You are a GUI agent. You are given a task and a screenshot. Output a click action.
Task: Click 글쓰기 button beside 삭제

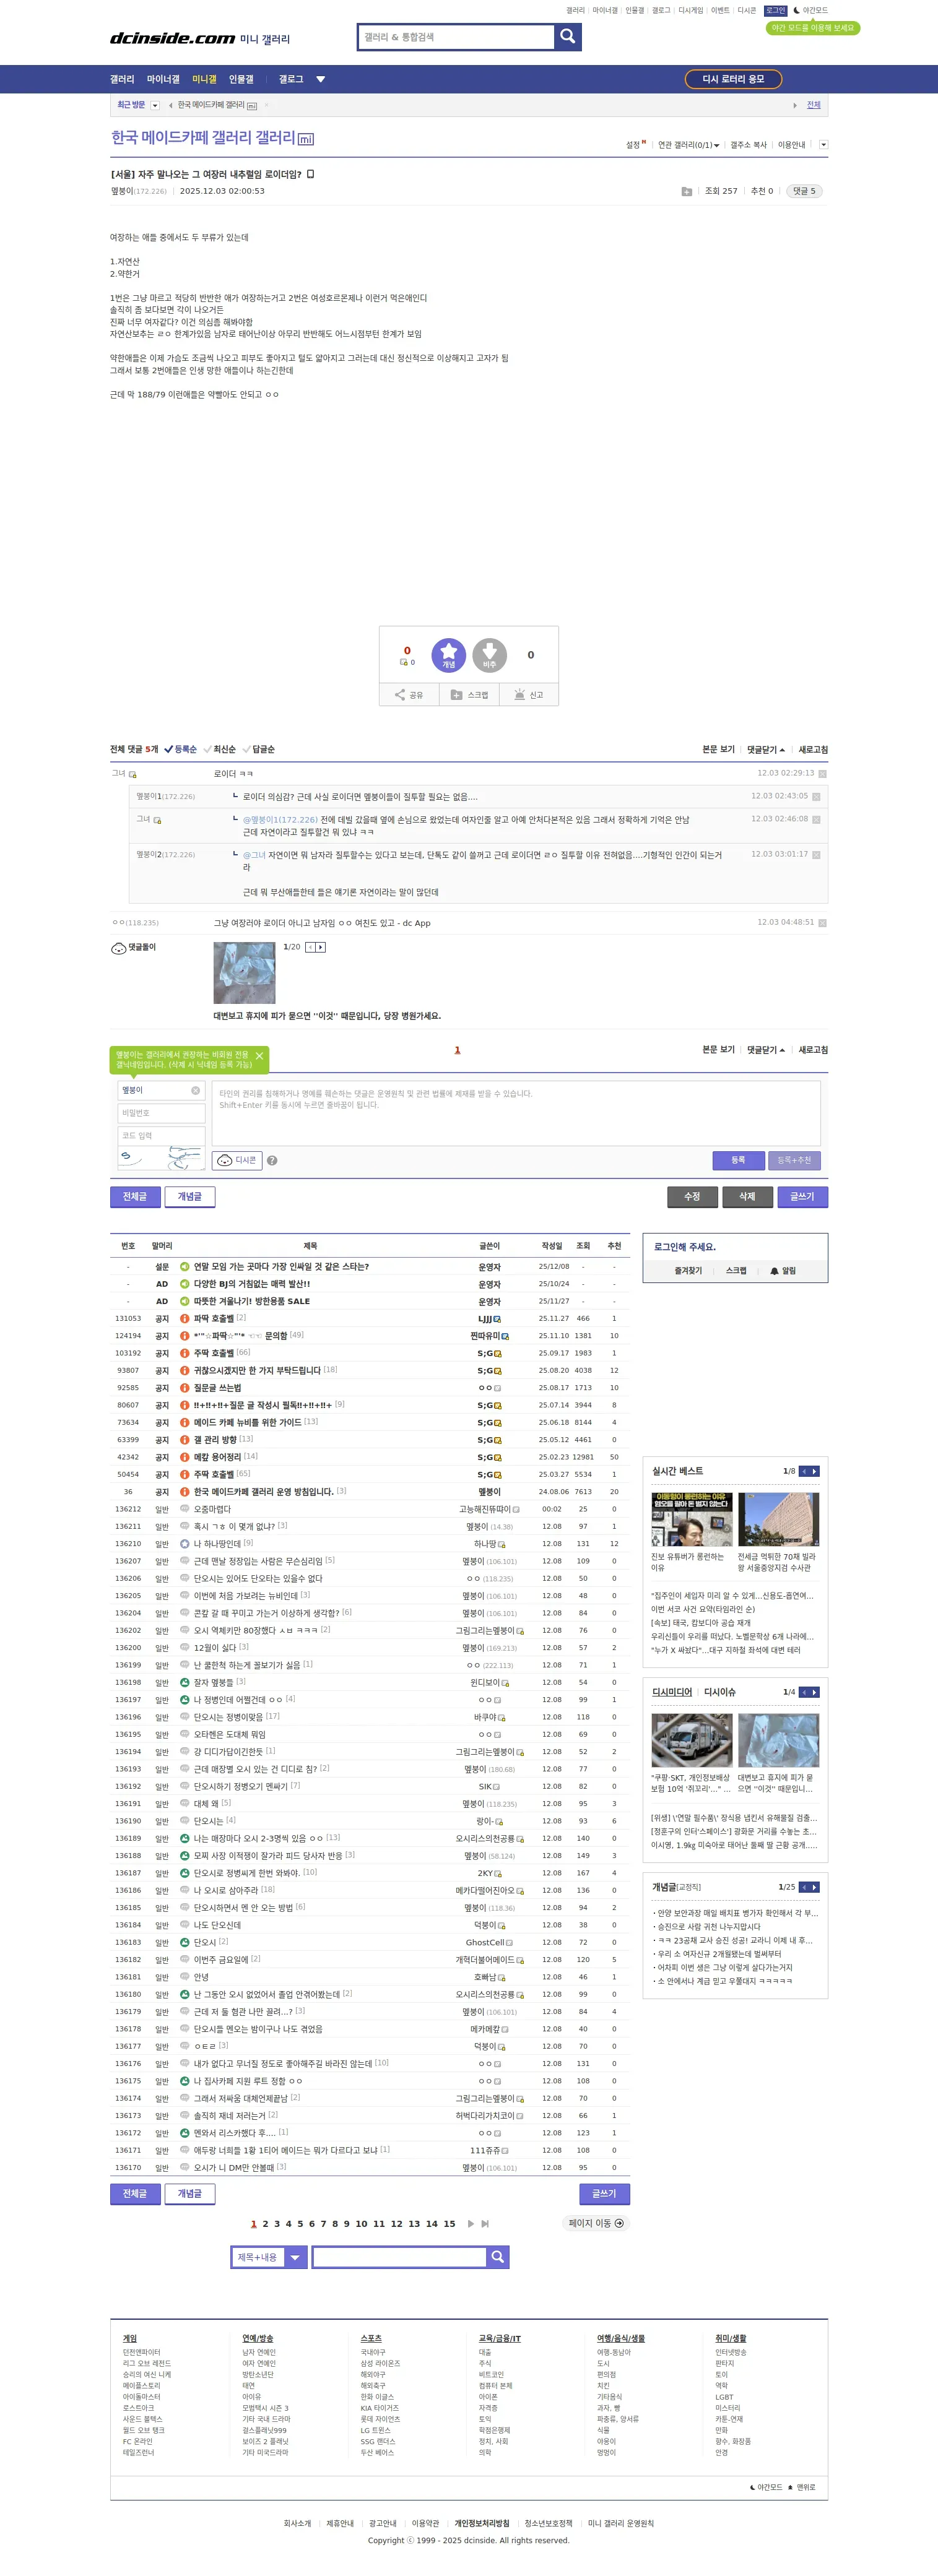[x=802, y=1197]
